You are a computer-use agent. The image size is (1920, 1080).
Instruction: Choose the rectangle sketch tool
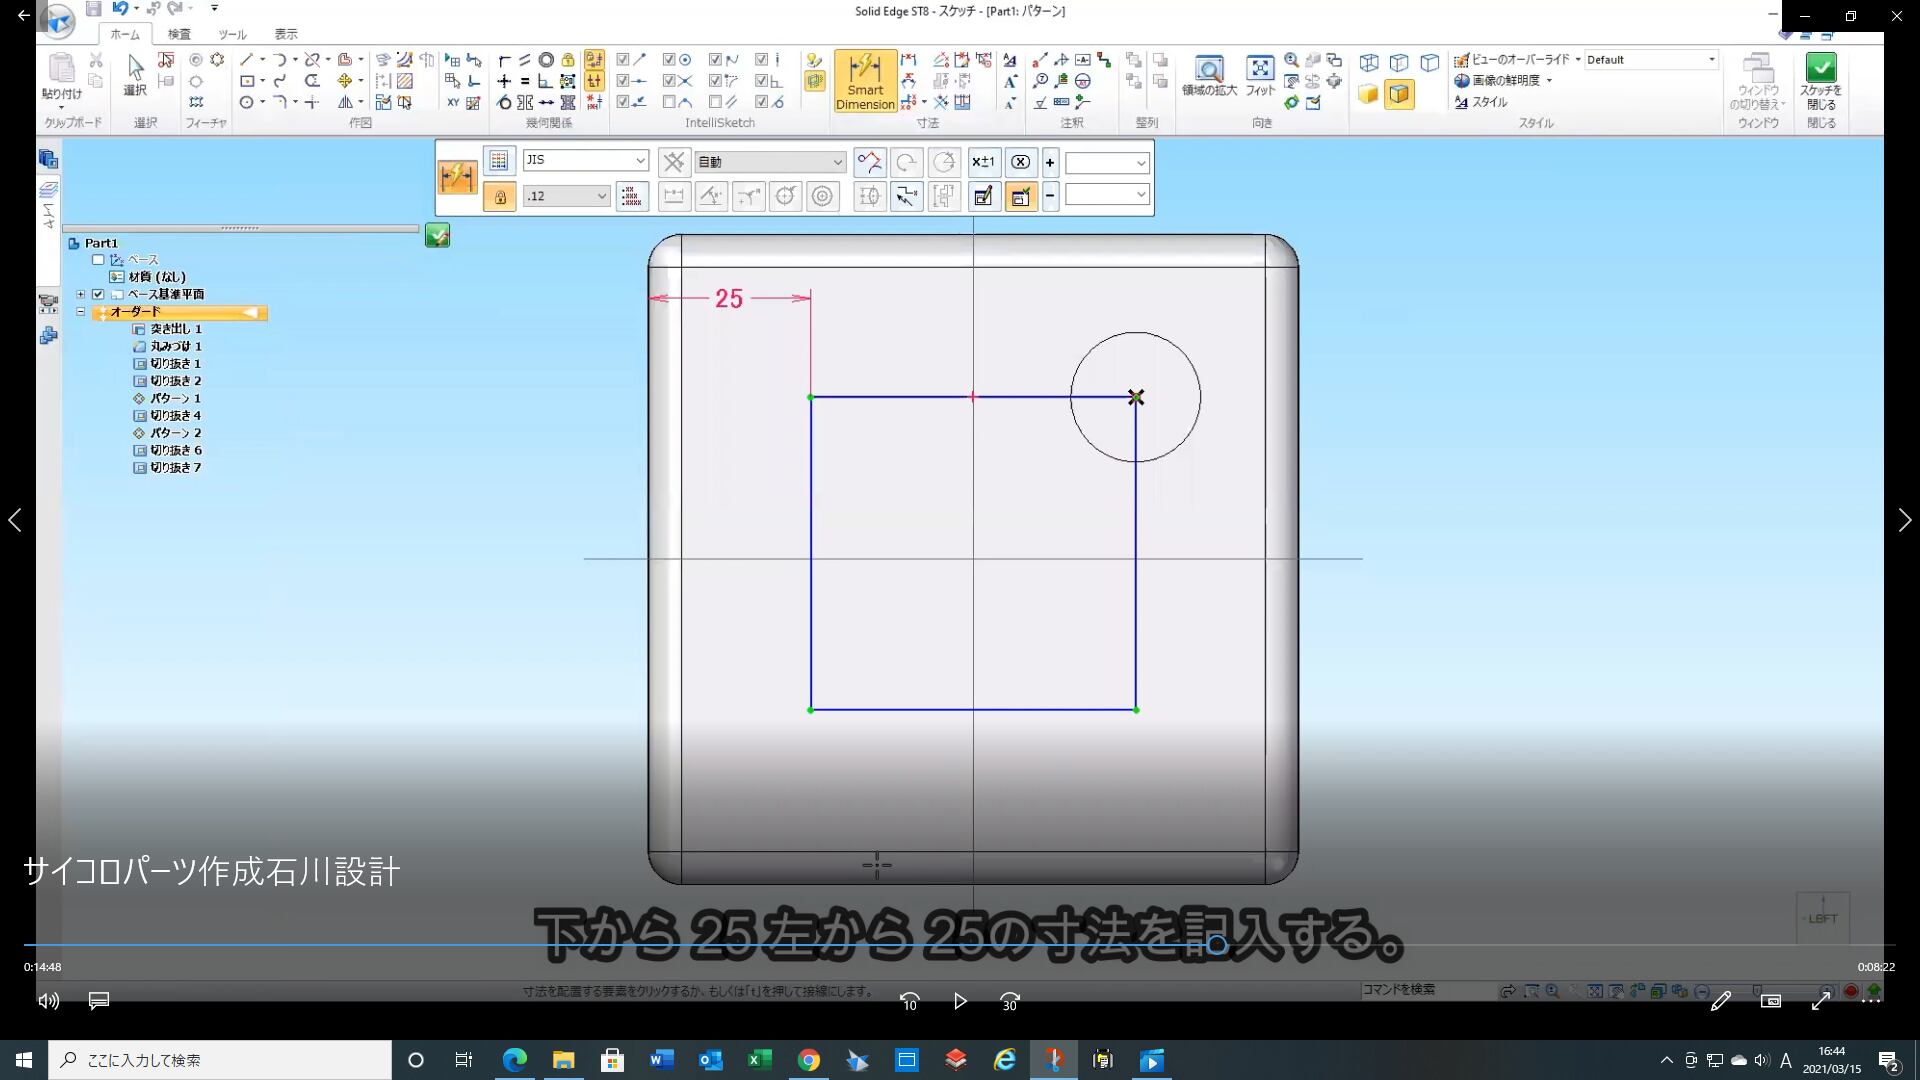click(247, 81)
